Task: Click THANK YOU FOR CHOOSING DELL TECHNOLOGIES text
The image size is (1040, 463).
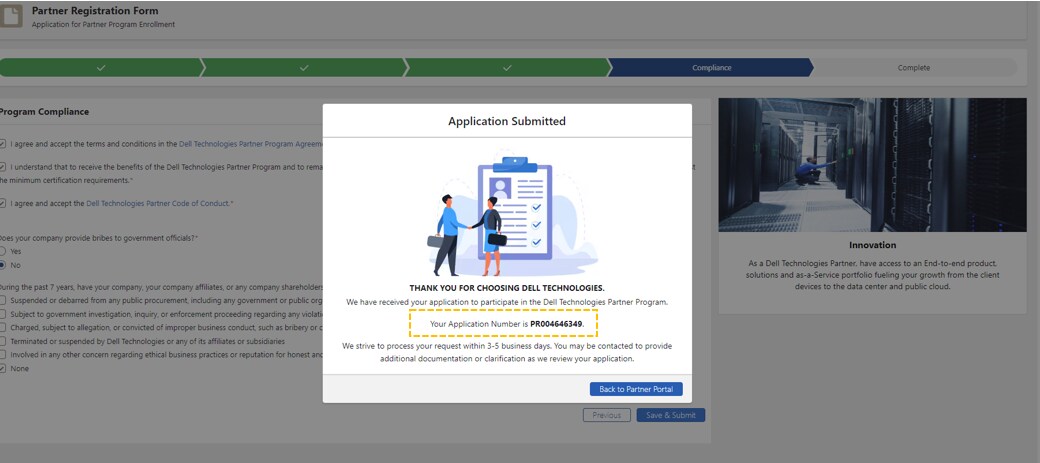Action: [507, 289]
